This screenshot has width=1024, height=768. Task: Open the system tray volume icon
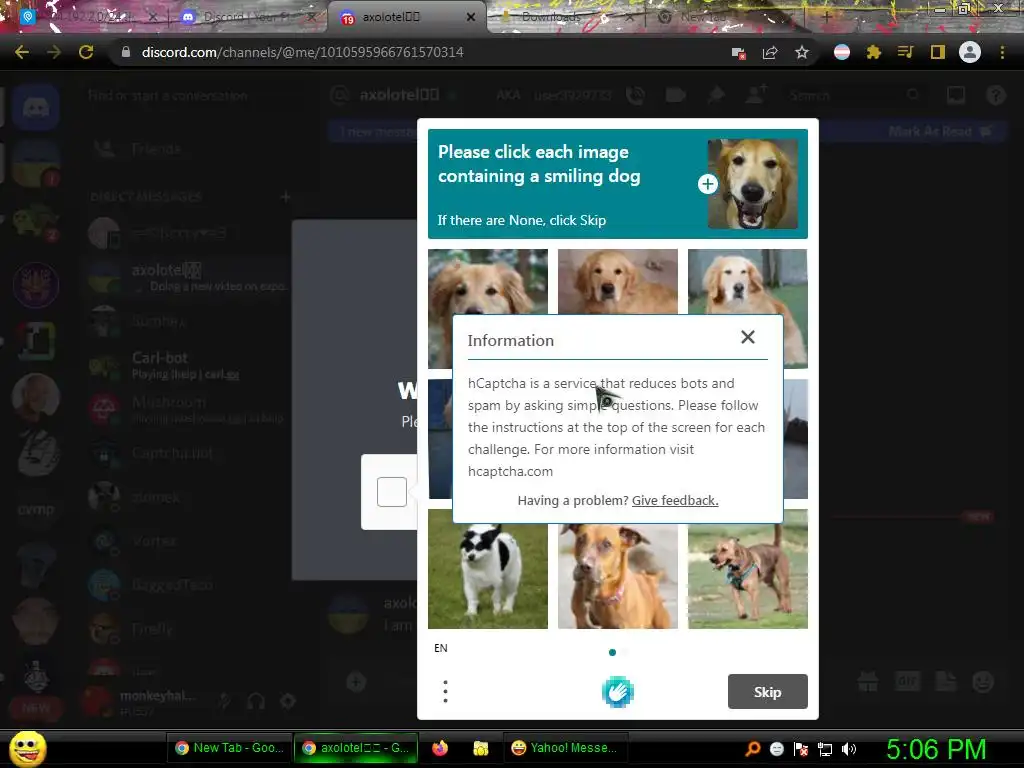tap(848, 749)
